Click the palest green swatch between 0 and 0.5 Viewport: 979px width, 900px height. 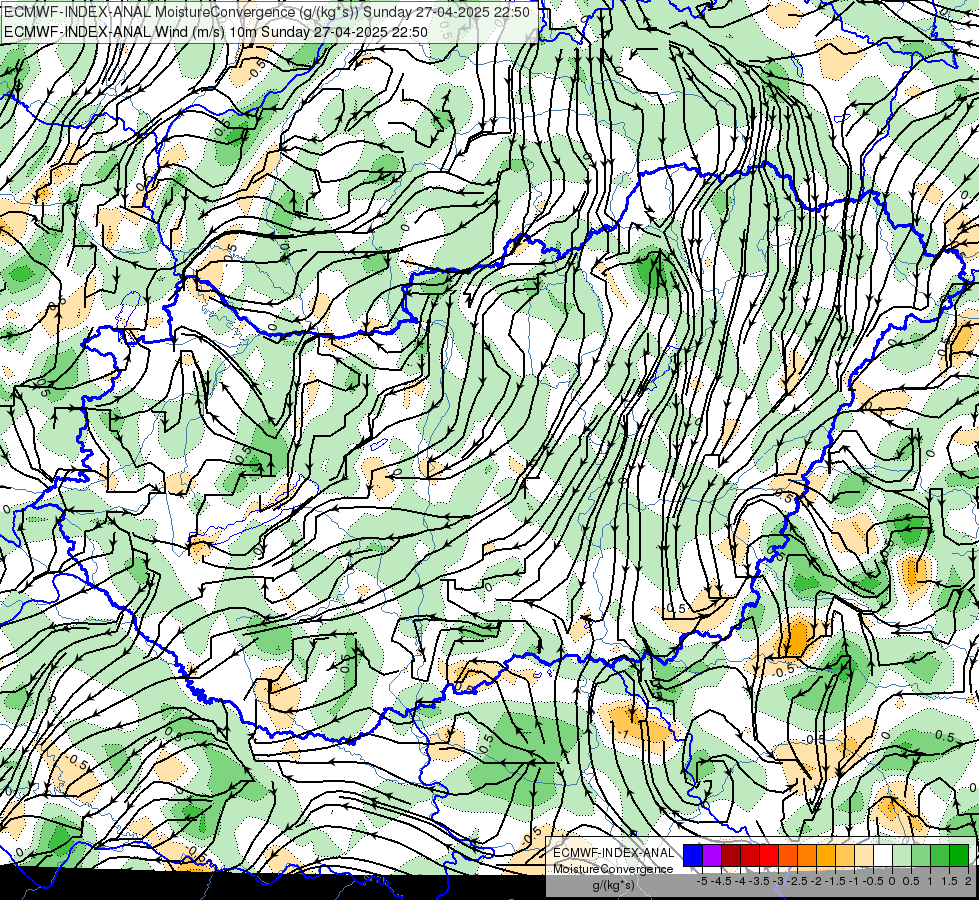[x=902, y=855]
